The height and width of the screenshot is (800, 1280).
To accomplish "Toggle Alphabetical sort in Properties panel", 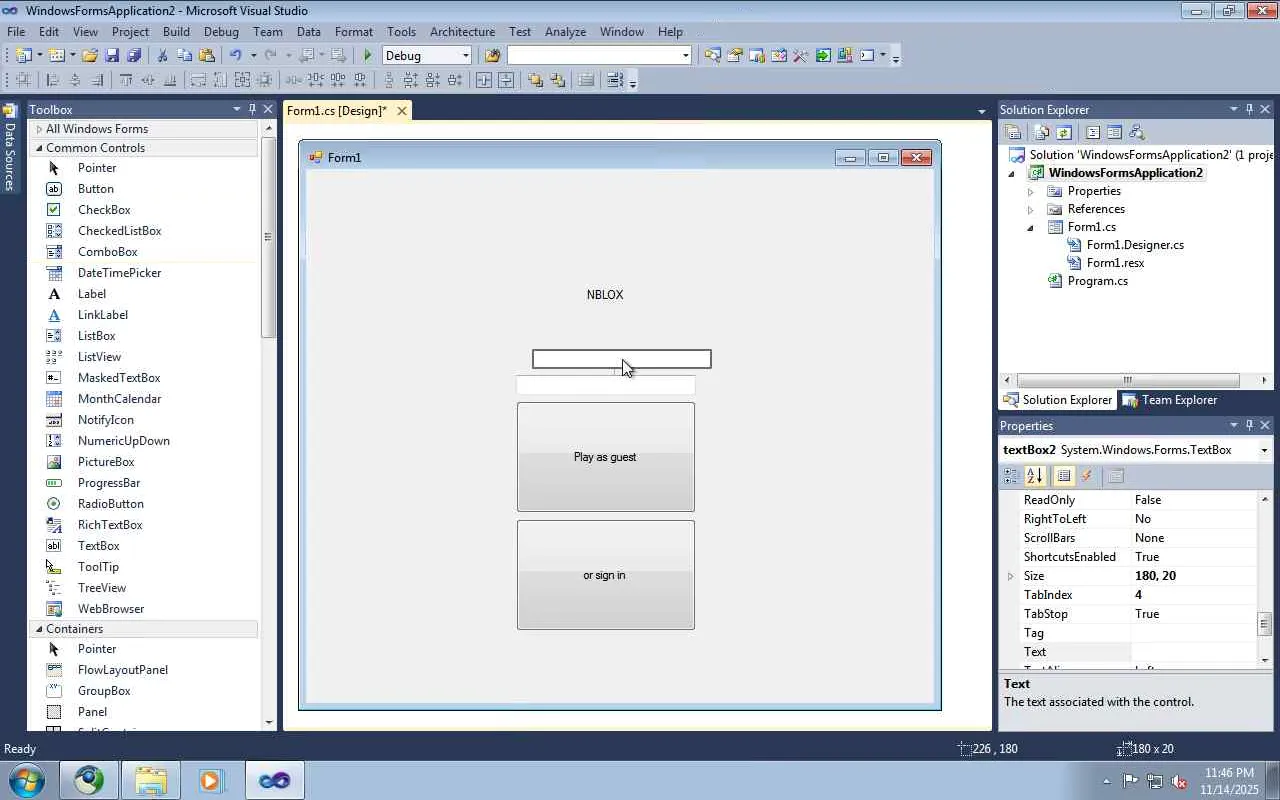I will click(x=1034, y=476).
